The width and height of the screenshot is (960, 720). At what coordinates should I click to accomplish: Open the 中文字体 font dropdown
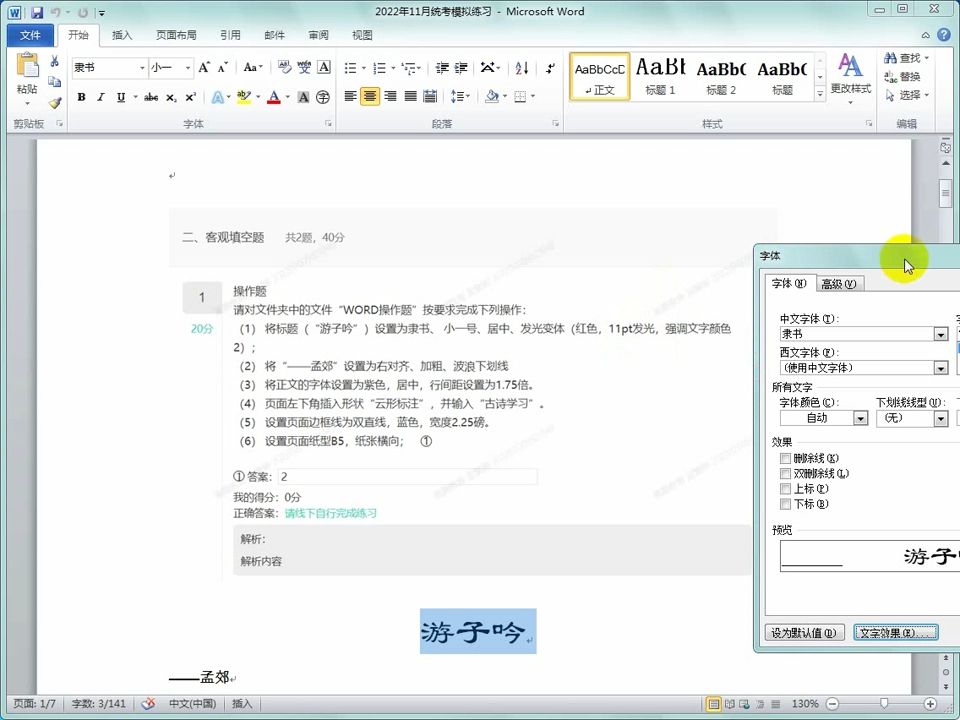940,334
